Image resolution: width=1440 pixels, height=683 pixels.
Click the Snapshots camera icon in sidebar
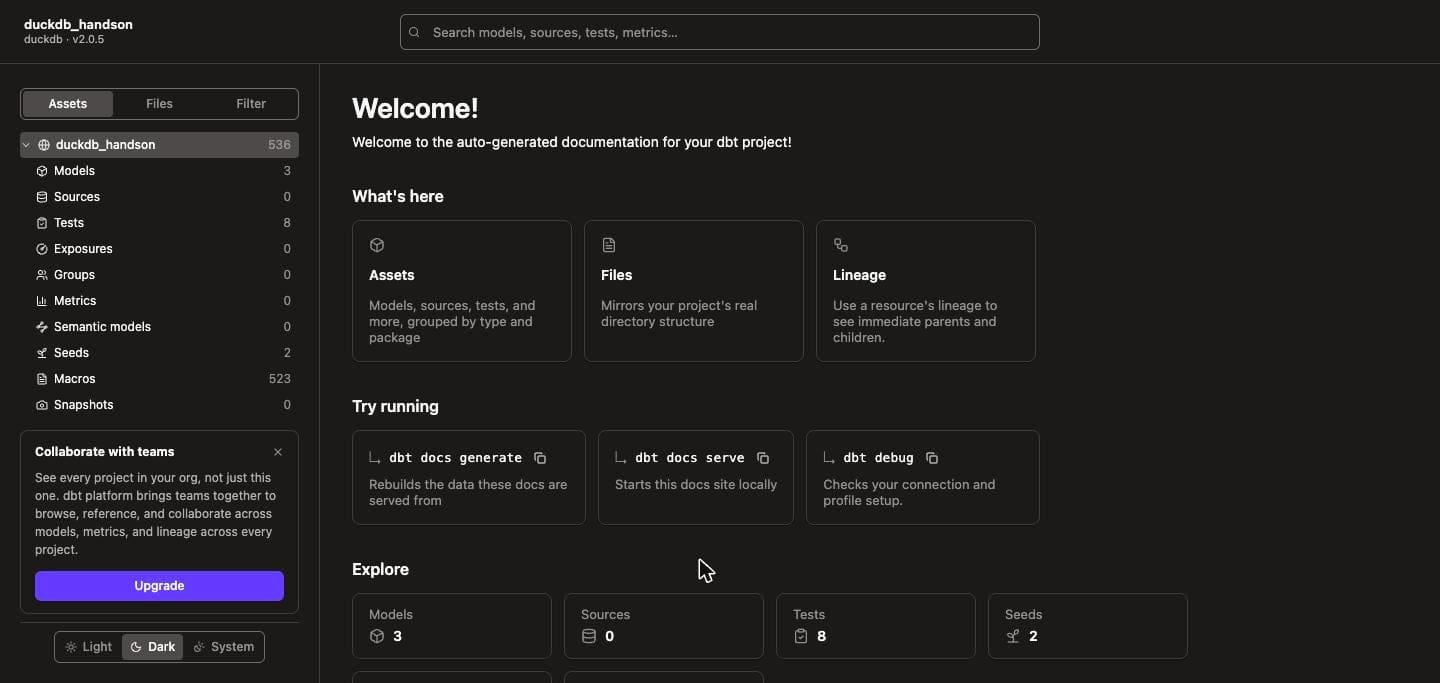pos(42,405)
